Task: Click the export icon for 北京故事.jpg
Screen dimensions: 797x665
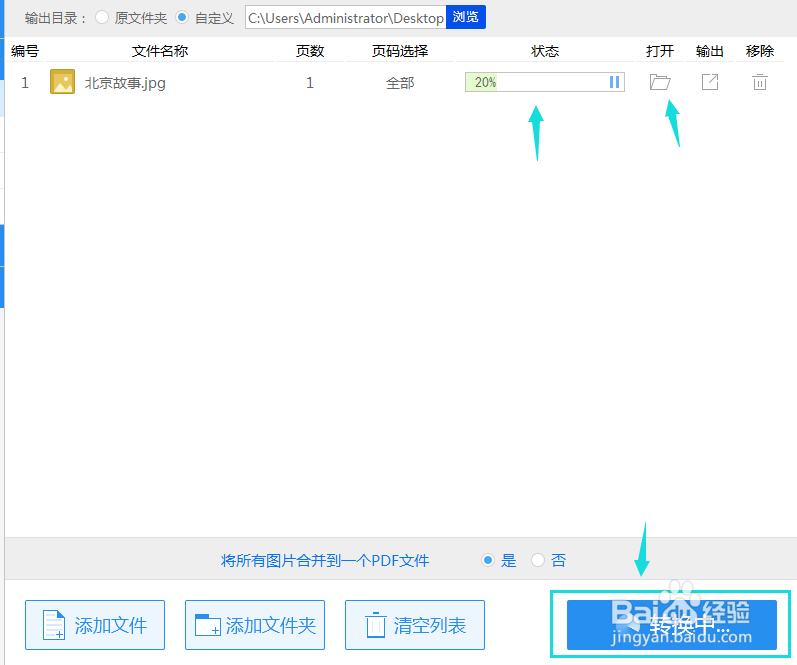Action: click(x=710, y=82)
